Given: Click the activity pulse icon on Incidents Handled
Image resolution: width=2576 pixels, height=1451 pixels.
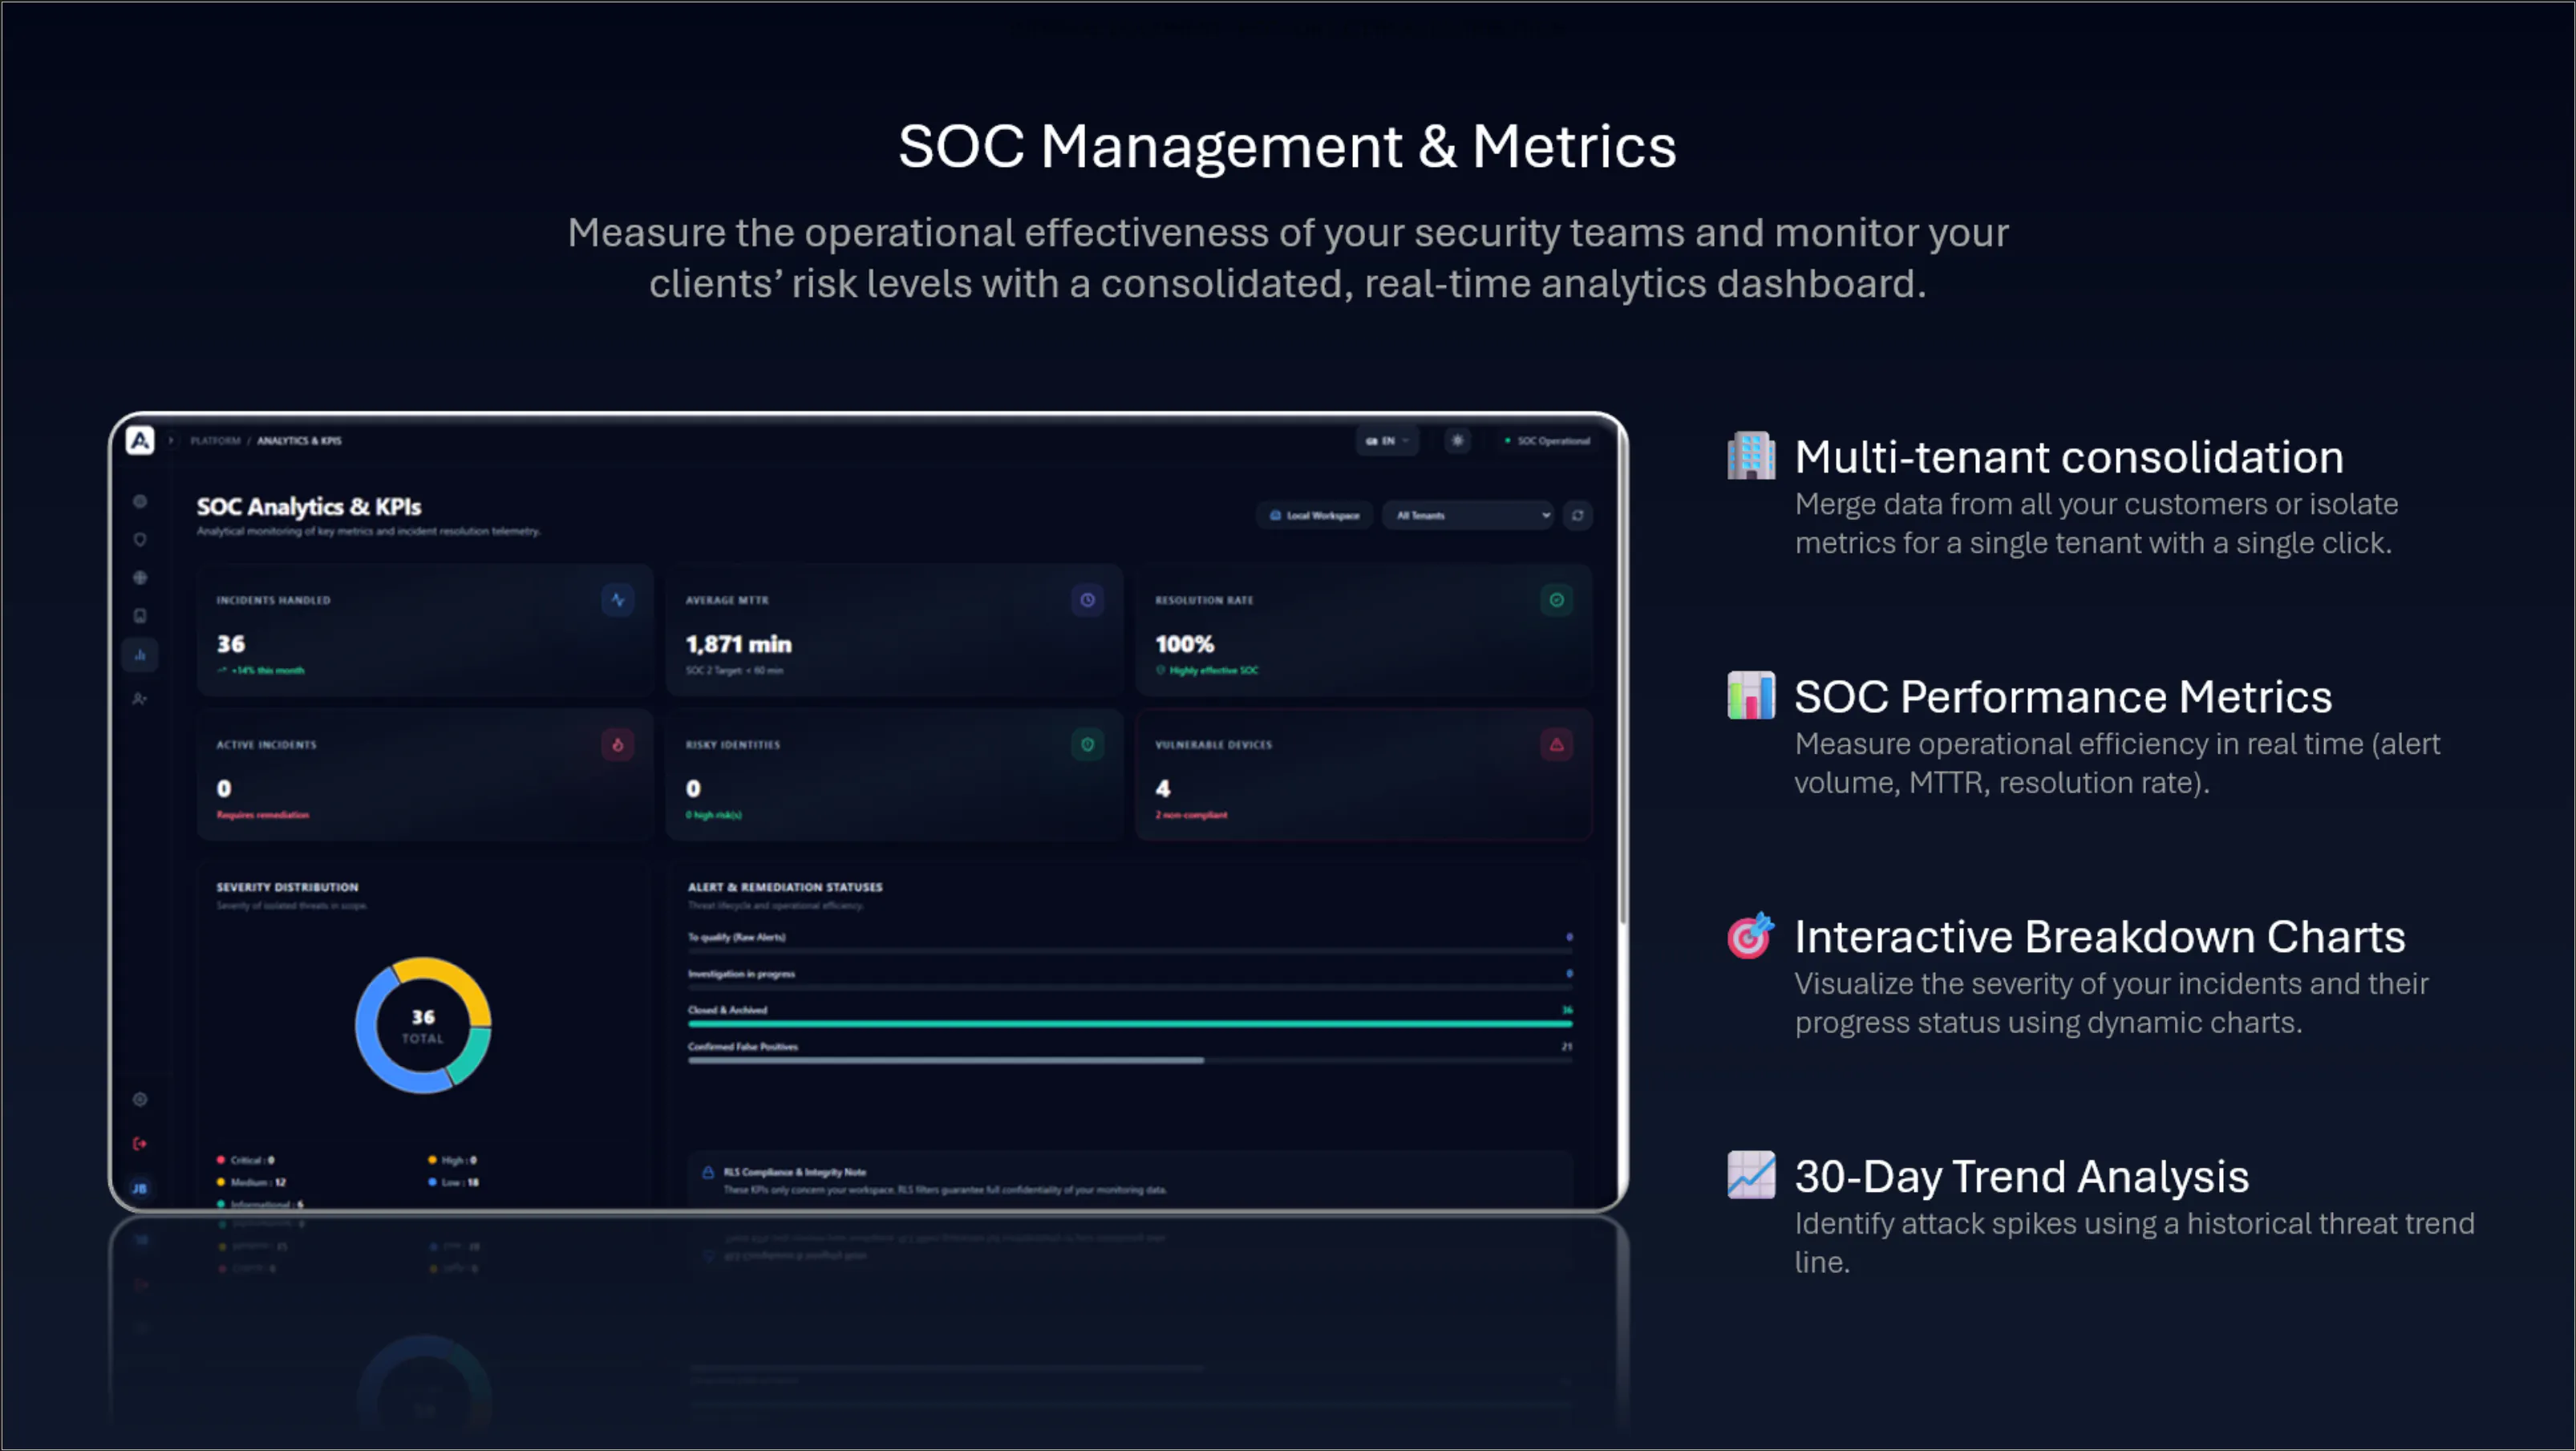Looking at the screenshot, I should [x=618, y=600].
